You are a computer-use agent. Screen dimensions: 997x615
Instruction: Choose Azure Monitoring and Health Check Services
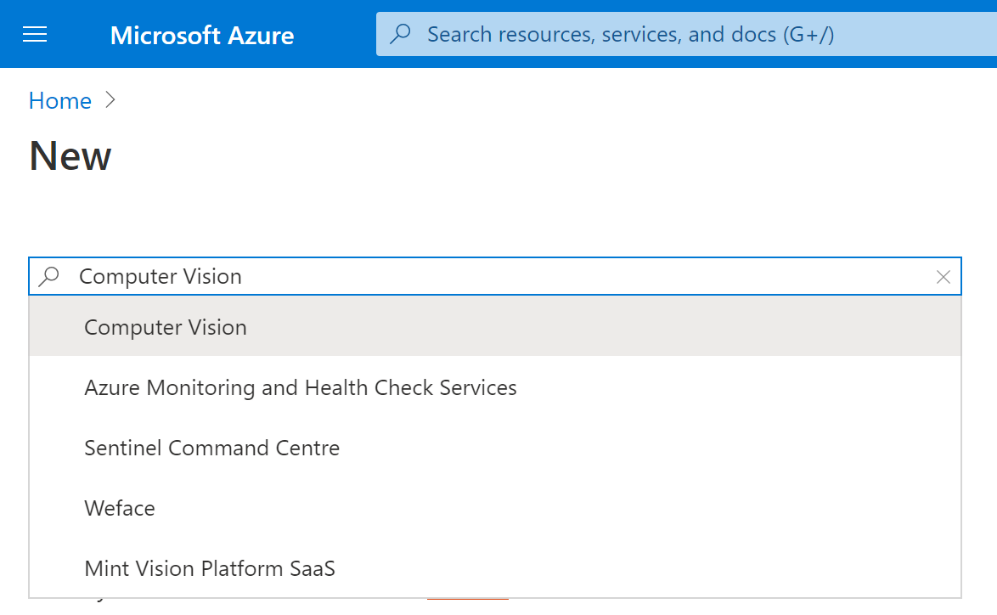495,387
